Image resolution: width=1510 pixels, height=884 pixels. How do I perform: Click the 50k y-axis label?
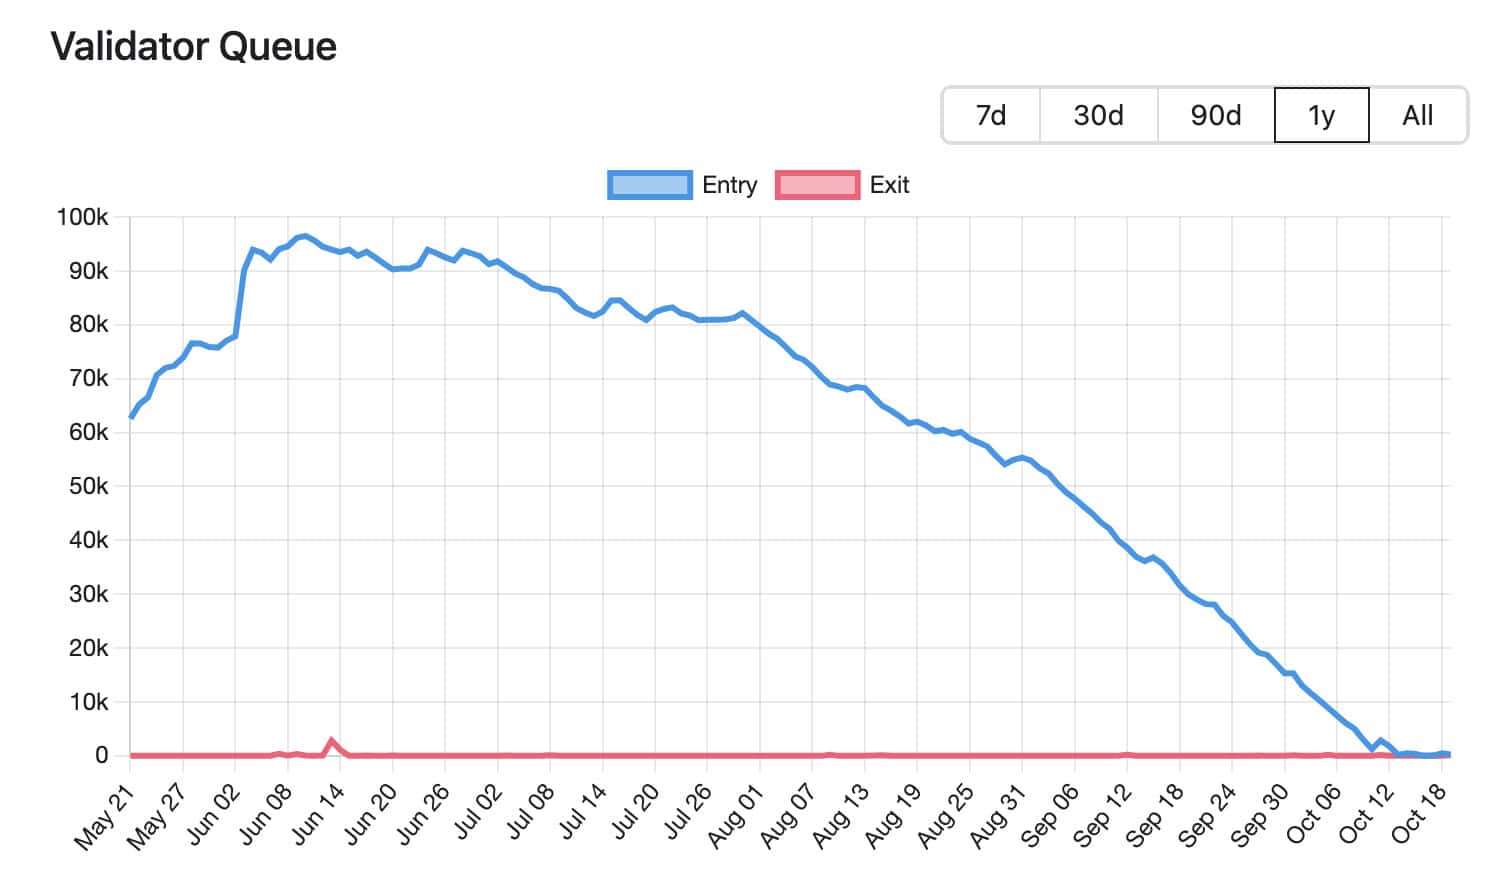click(88, 486)
